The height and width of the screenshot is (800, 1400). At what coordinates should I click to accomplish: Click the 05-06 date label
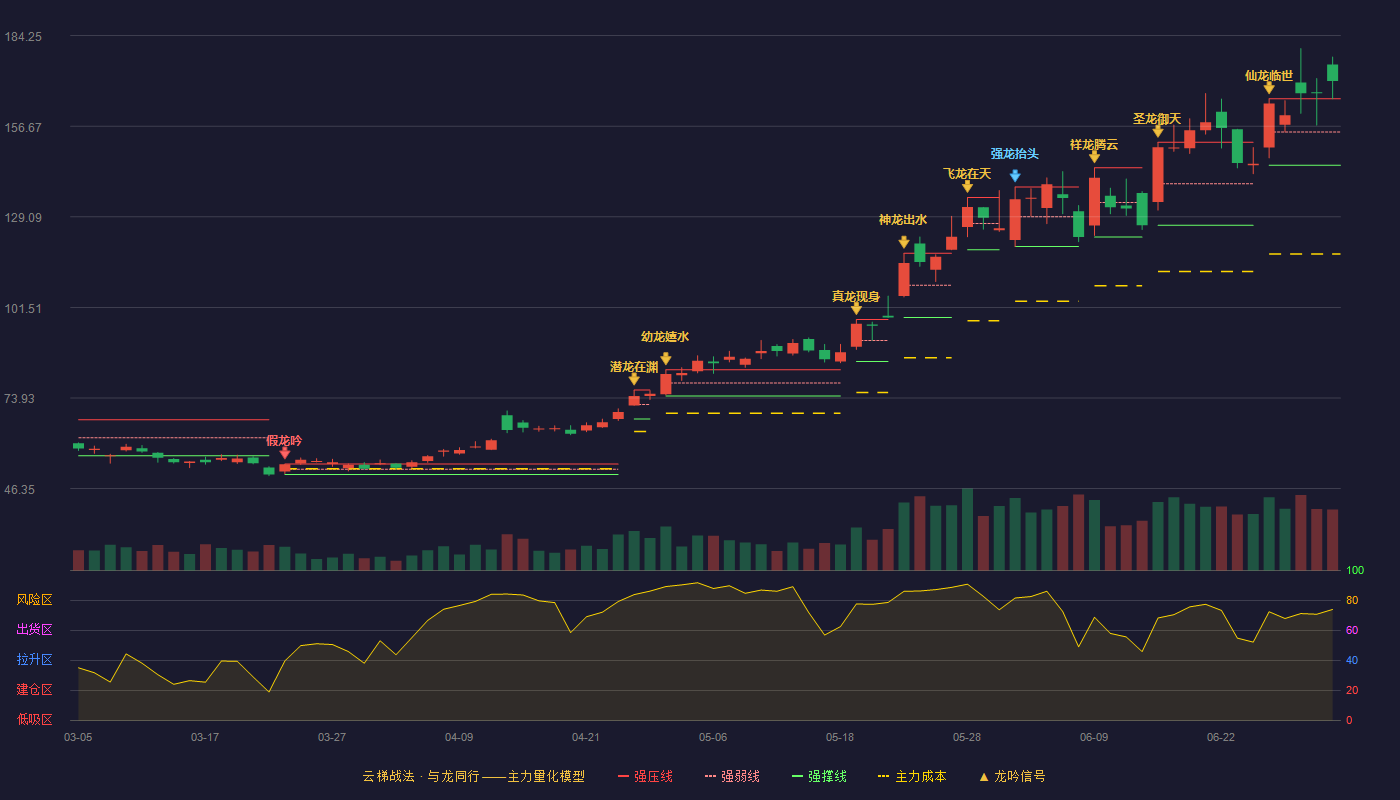[x=713, y=737]
